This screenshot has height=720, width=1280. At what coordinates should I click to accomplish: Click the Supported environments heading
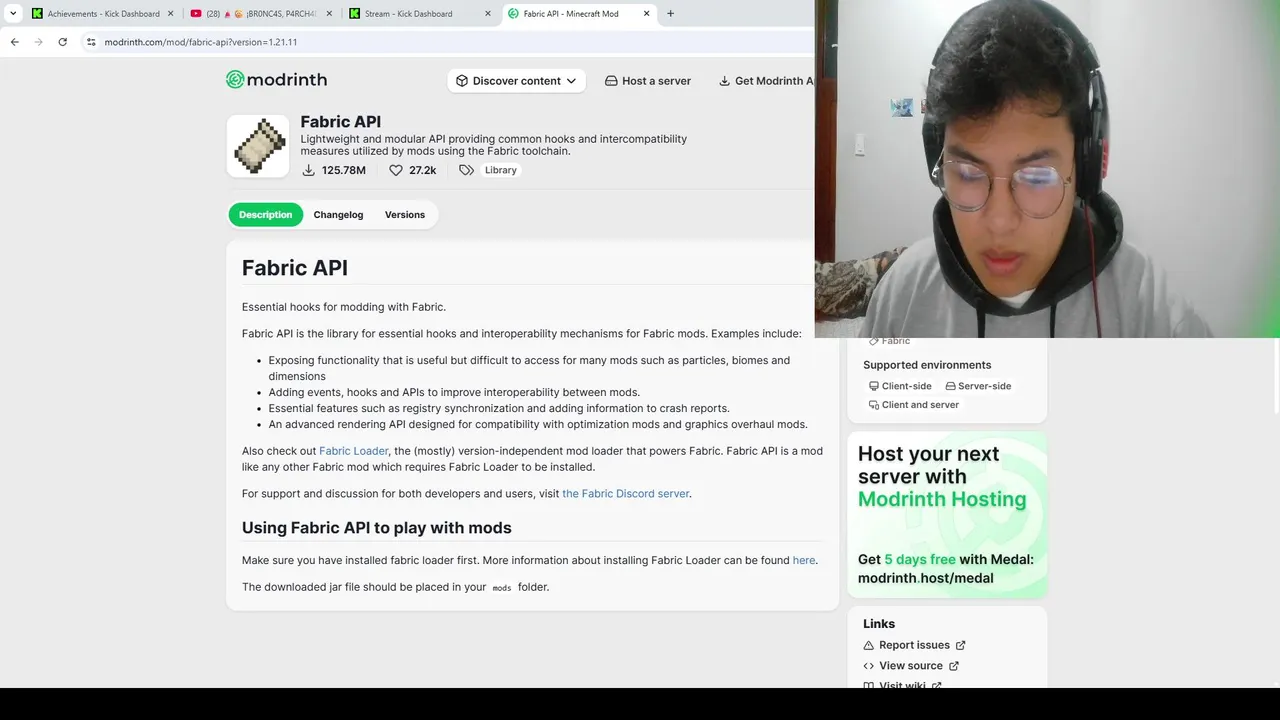click(x=927, y=365)
